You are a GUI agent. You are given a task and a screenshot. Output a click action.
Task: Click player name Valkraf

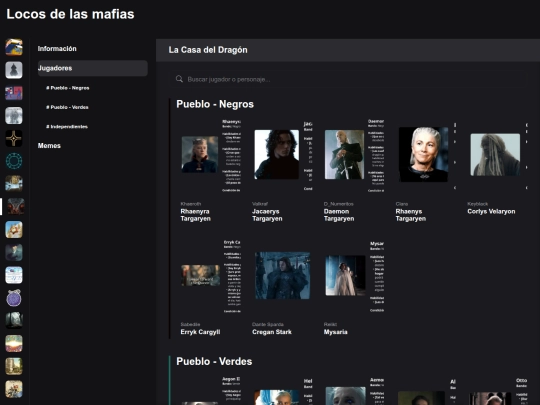pos(260,204)
